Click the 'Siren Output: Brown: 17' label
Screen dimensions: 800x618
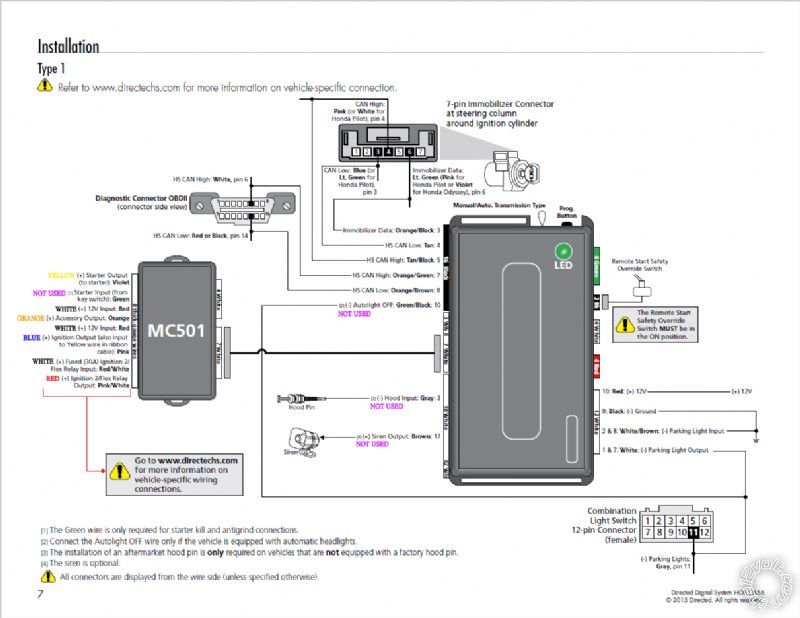pos(398,436)
